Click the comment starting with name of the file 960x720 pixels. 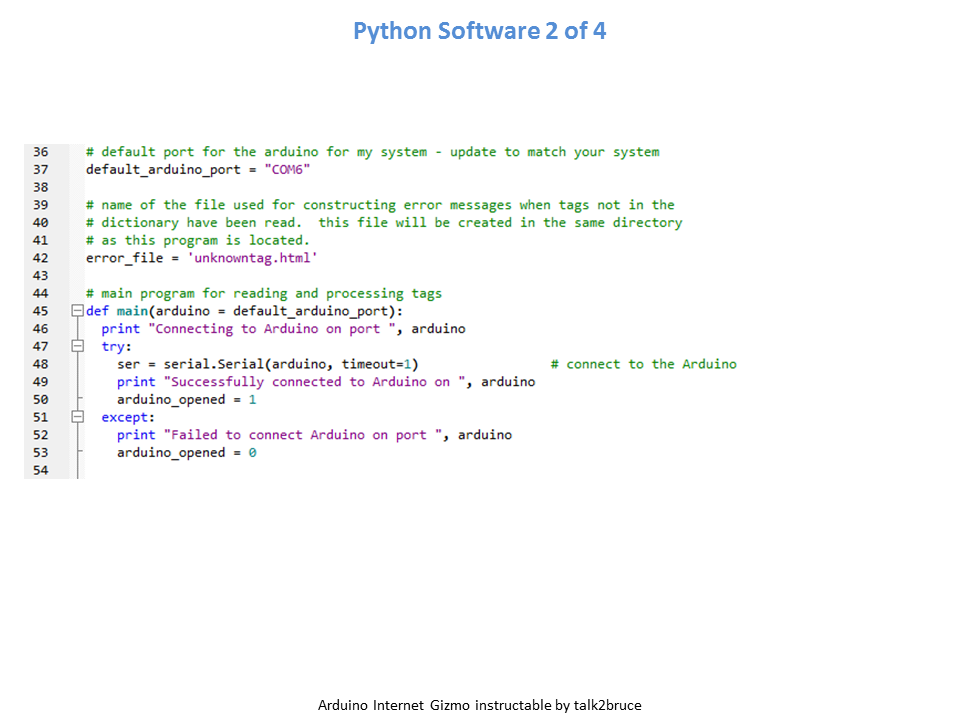tap(380, 204)
